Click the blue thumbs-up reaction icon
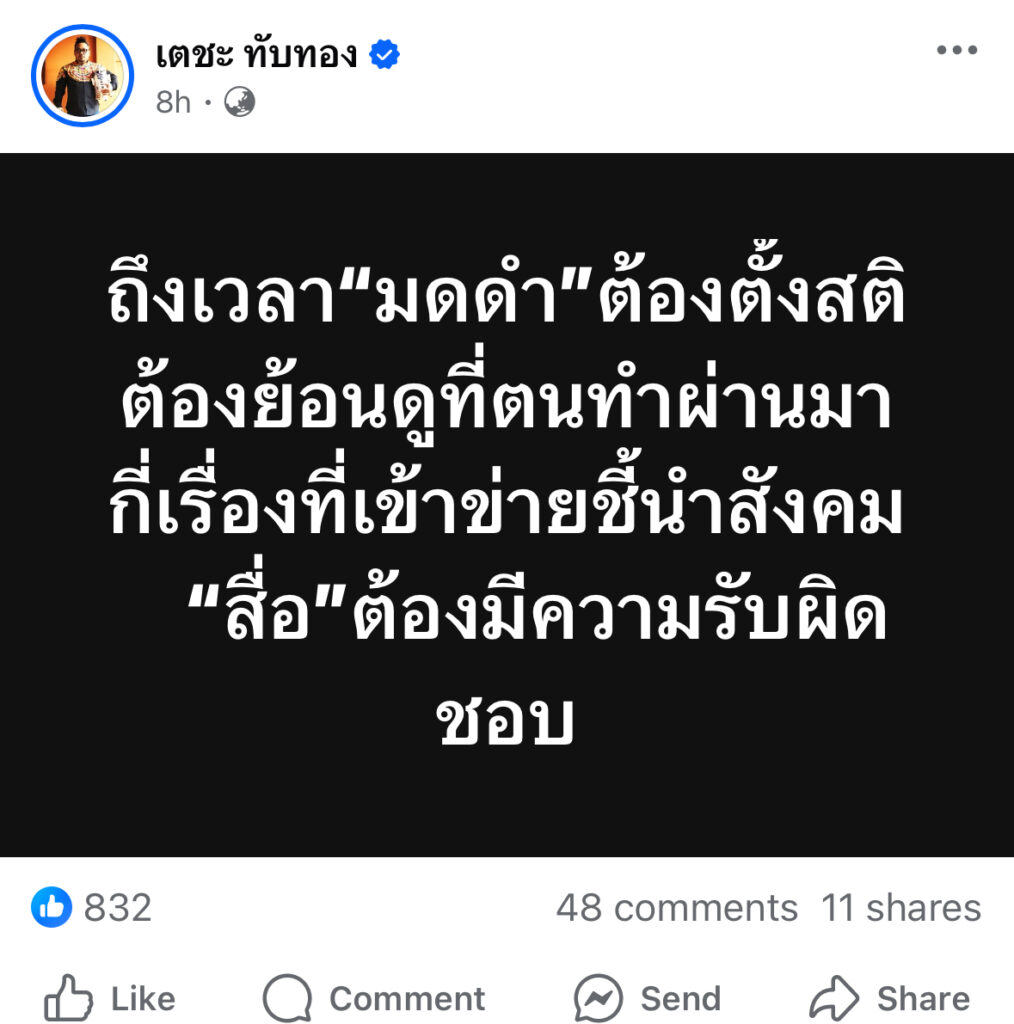Viewport: 1014px width, 1024px height. [x=51, y=907]
